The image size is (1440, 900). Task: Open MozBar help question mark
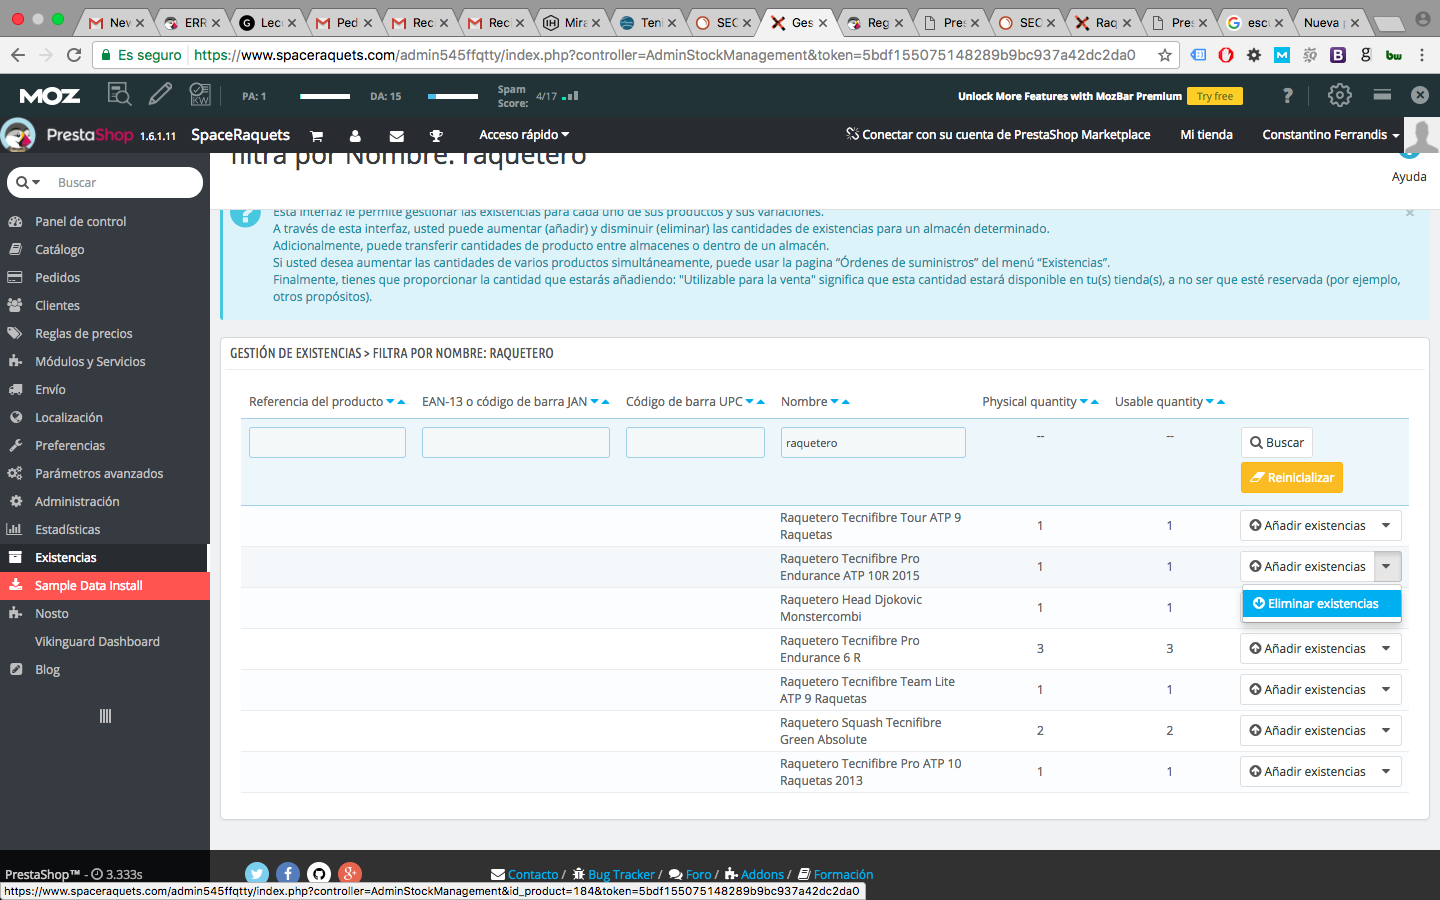[x=1288, y=95]
